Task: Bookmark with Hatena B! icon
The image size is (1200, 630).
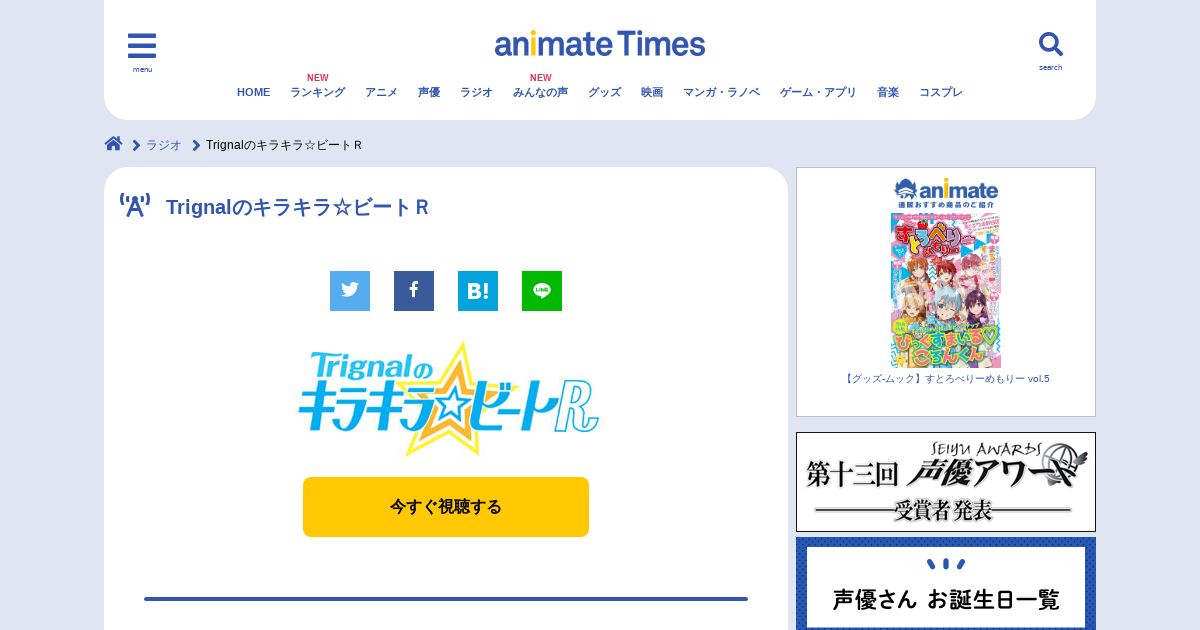Action: pos(478,291)
